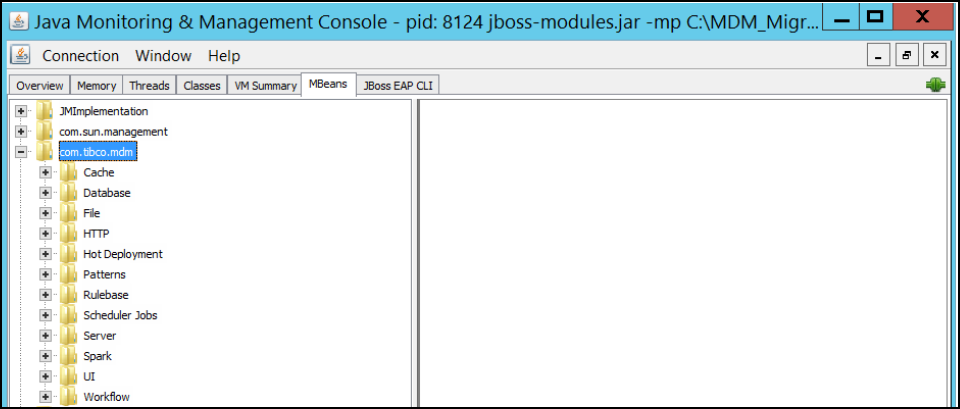Expand the Rulebase node
The width and height of the screenshot is (960, 409).
(x=45, y=295)
